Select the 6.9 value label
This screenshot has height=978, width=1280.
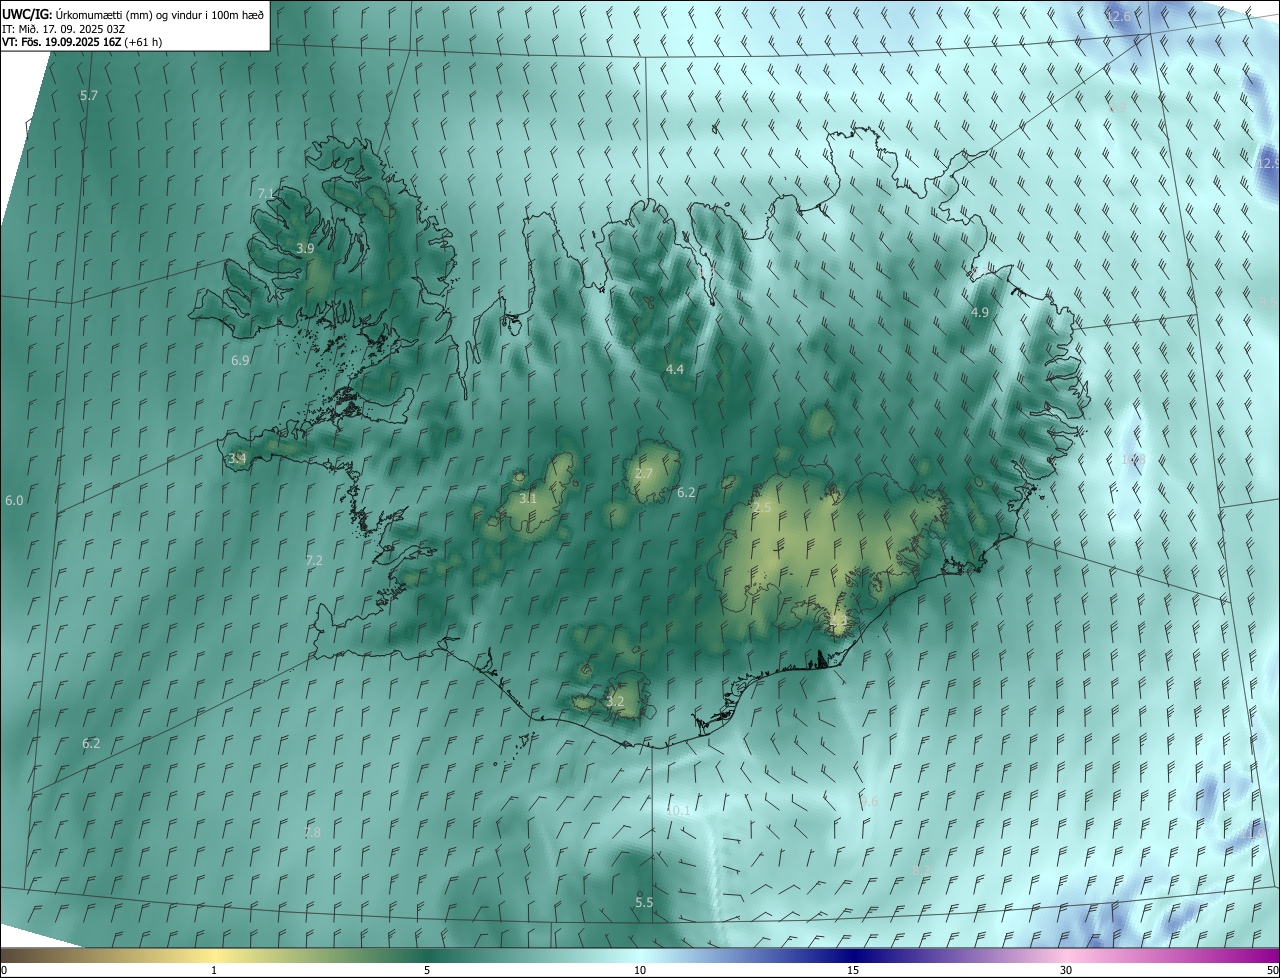tap(240, 360)
